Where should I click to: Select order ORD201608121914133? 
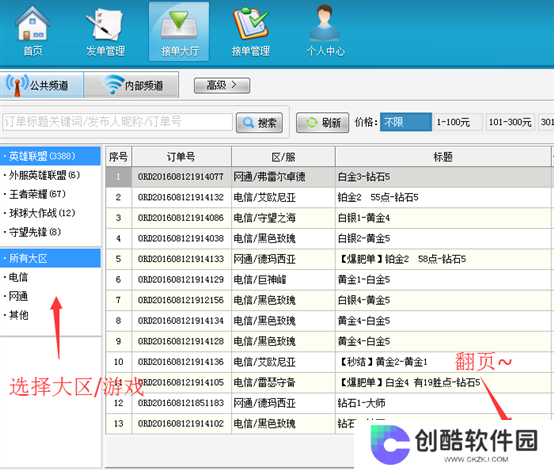click(x=181, y=259)
